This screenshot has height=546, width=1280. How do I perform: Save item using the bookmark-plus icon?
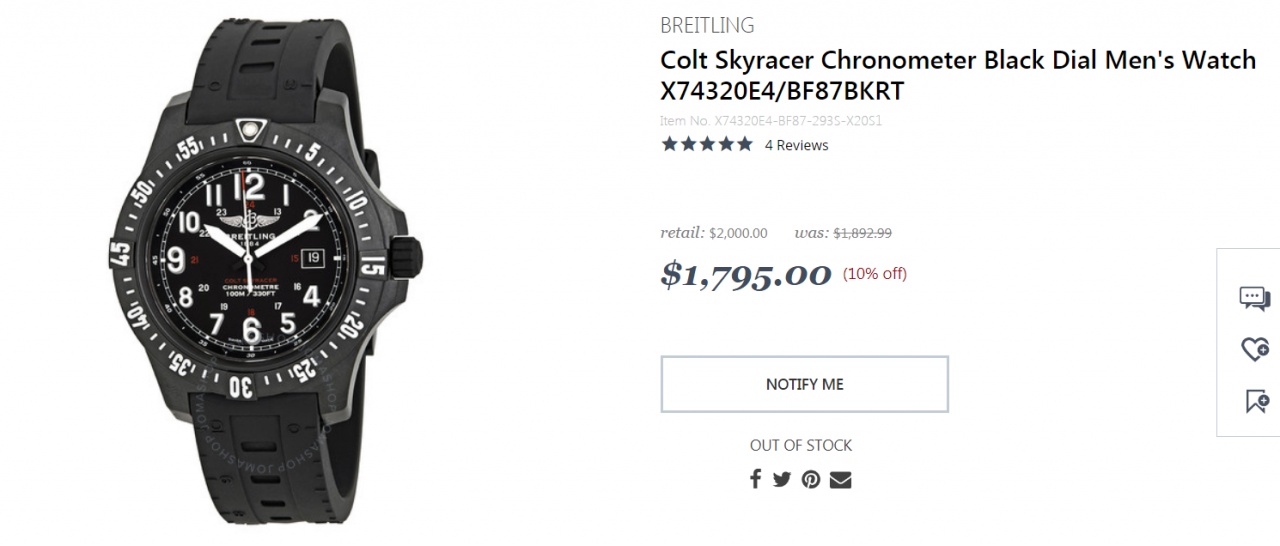tap(1256, 402)
